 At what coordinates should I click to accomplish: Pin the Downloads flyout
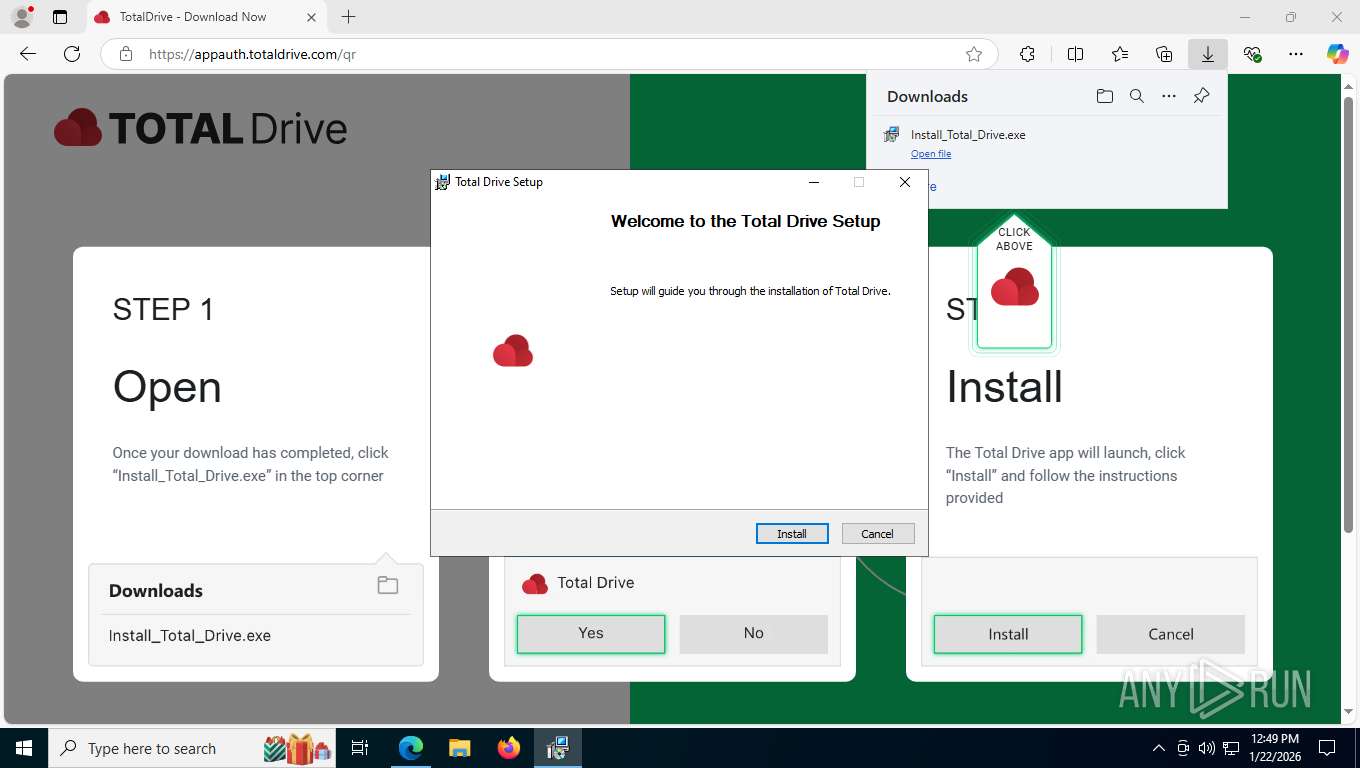[1202, 96]
